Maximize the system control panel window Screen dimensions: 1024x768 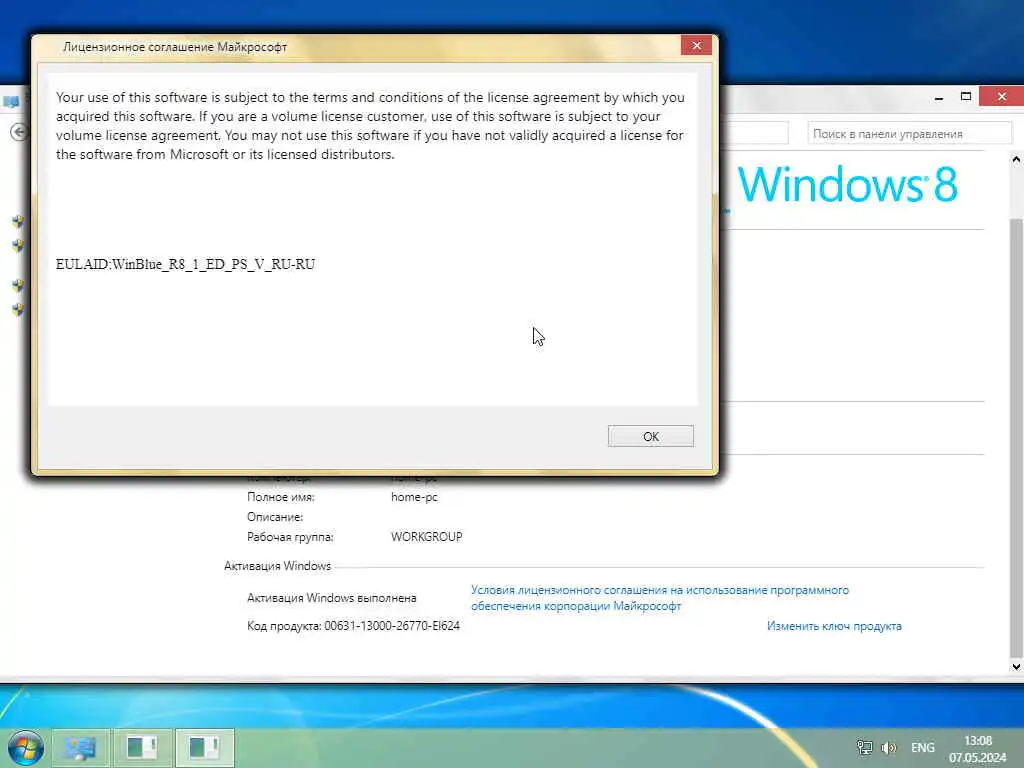[966, 97]
